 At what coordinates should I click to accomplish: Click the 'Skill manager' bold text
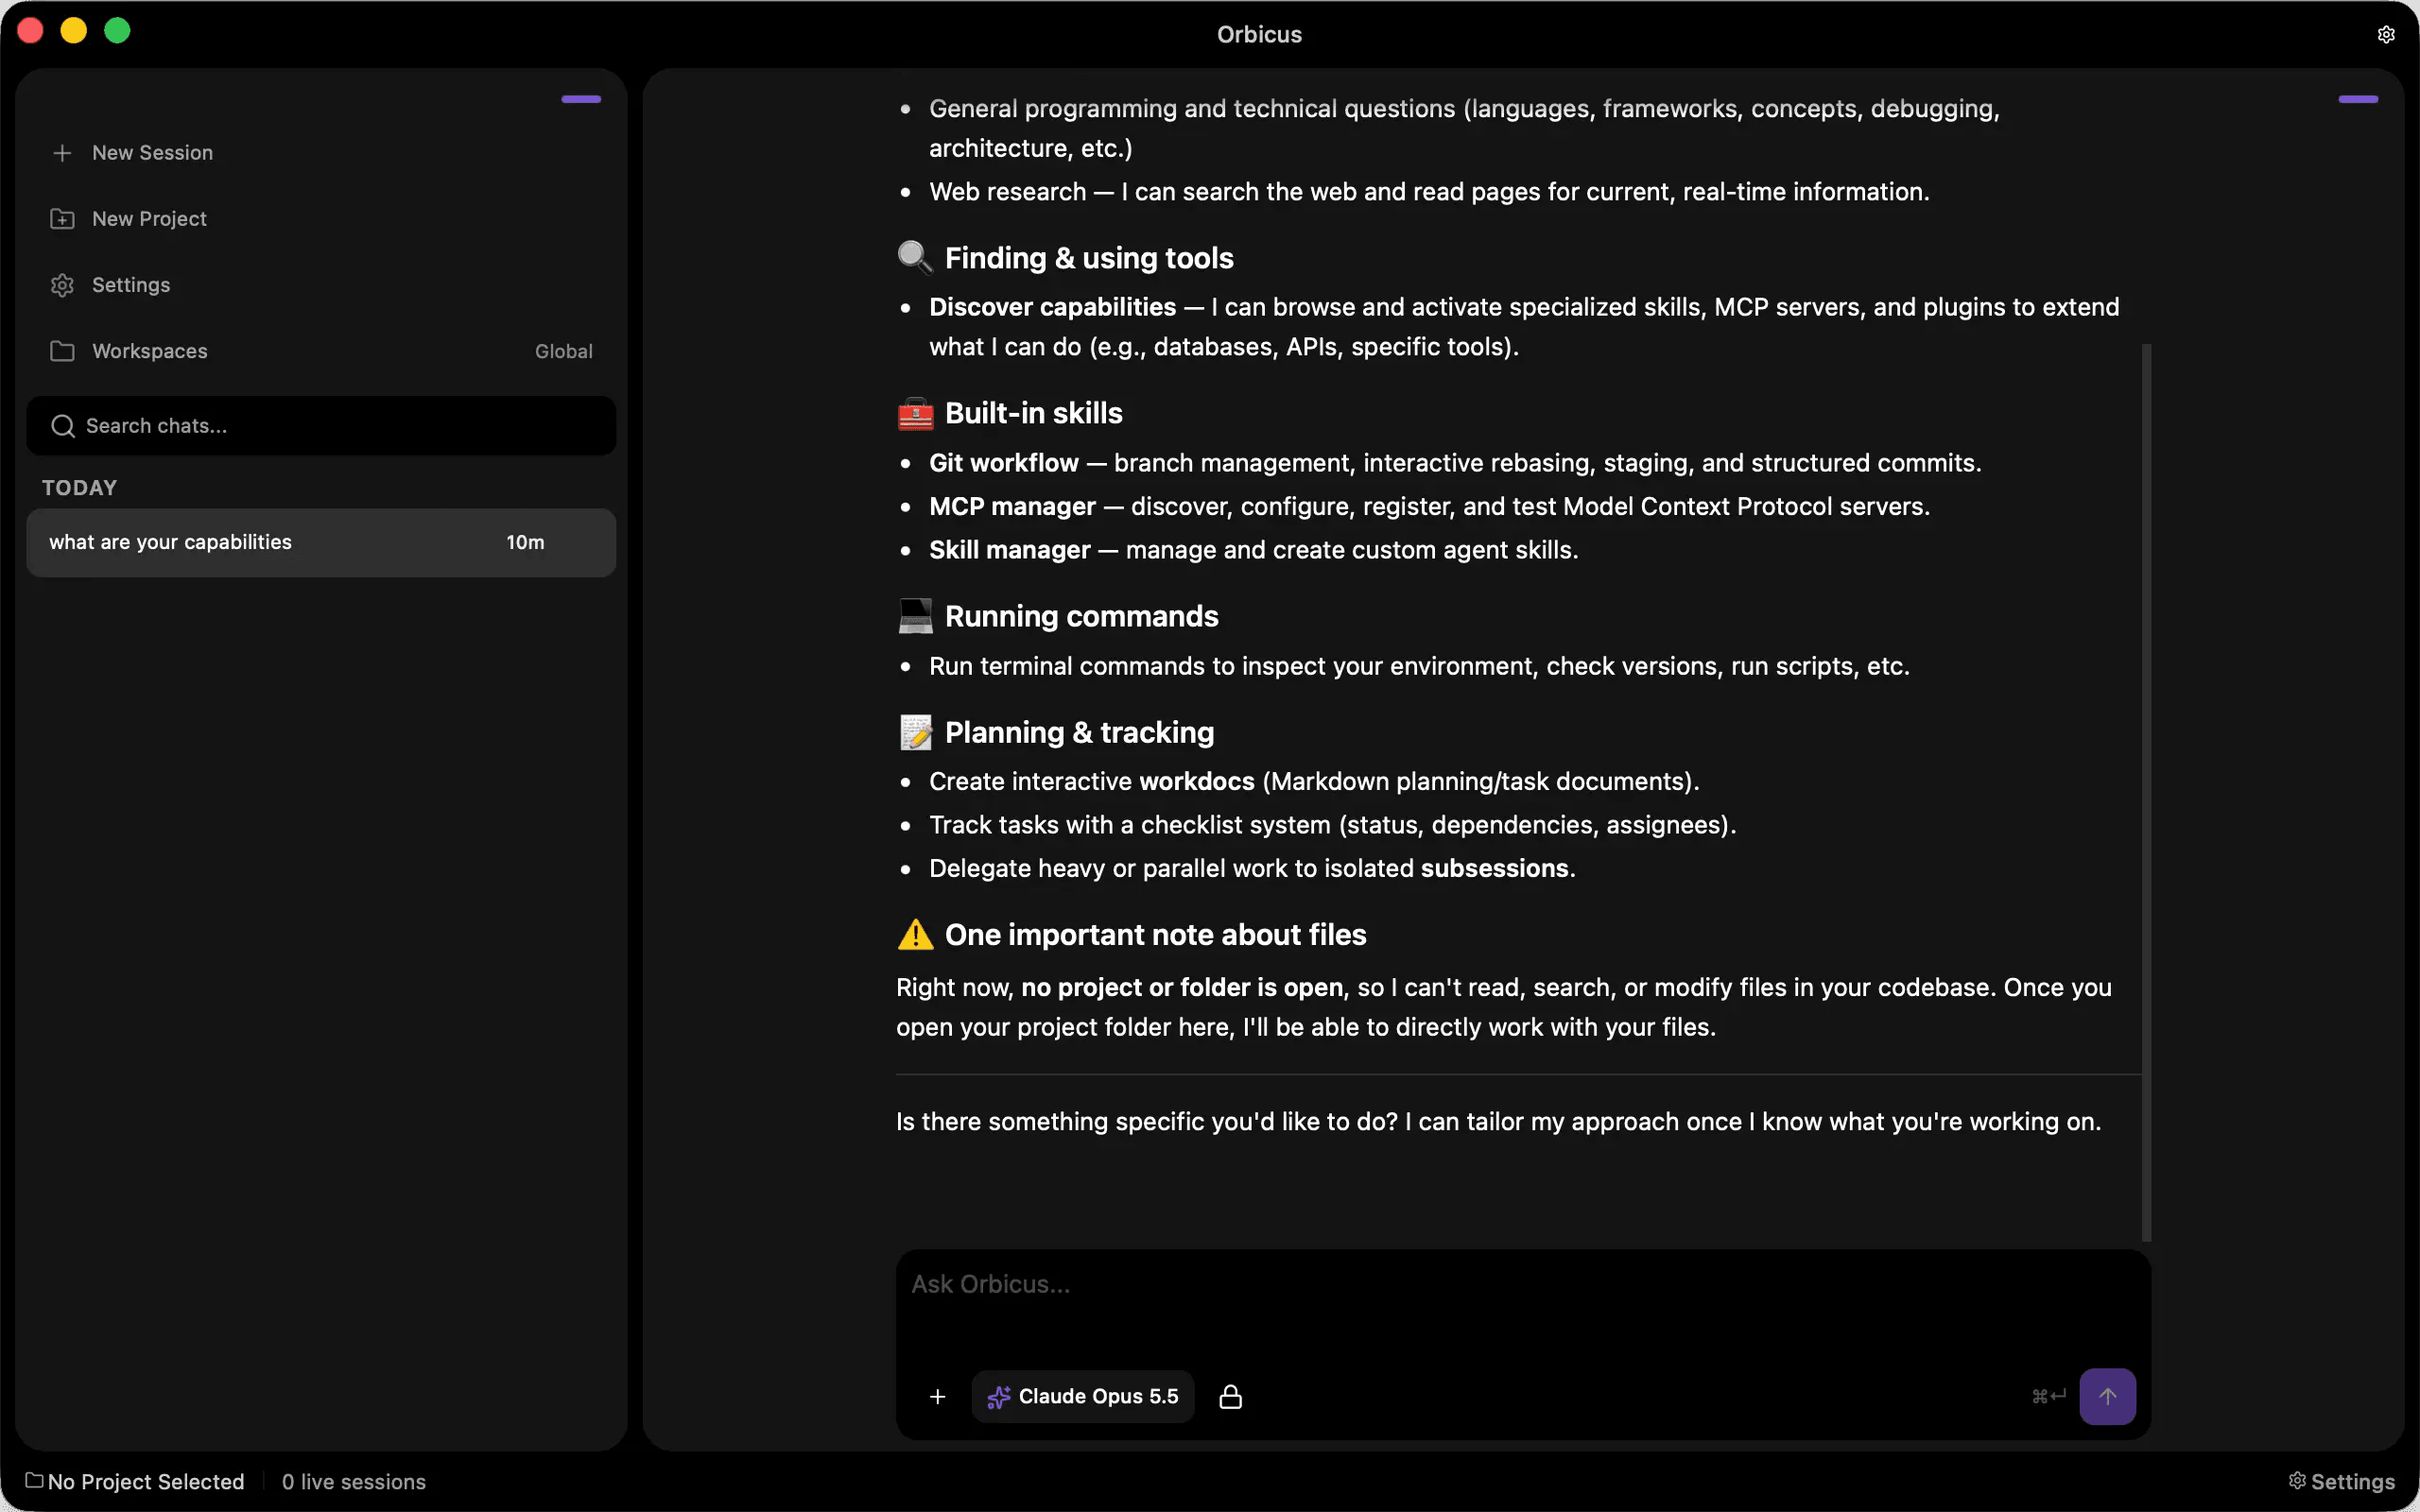(1009, 550)
